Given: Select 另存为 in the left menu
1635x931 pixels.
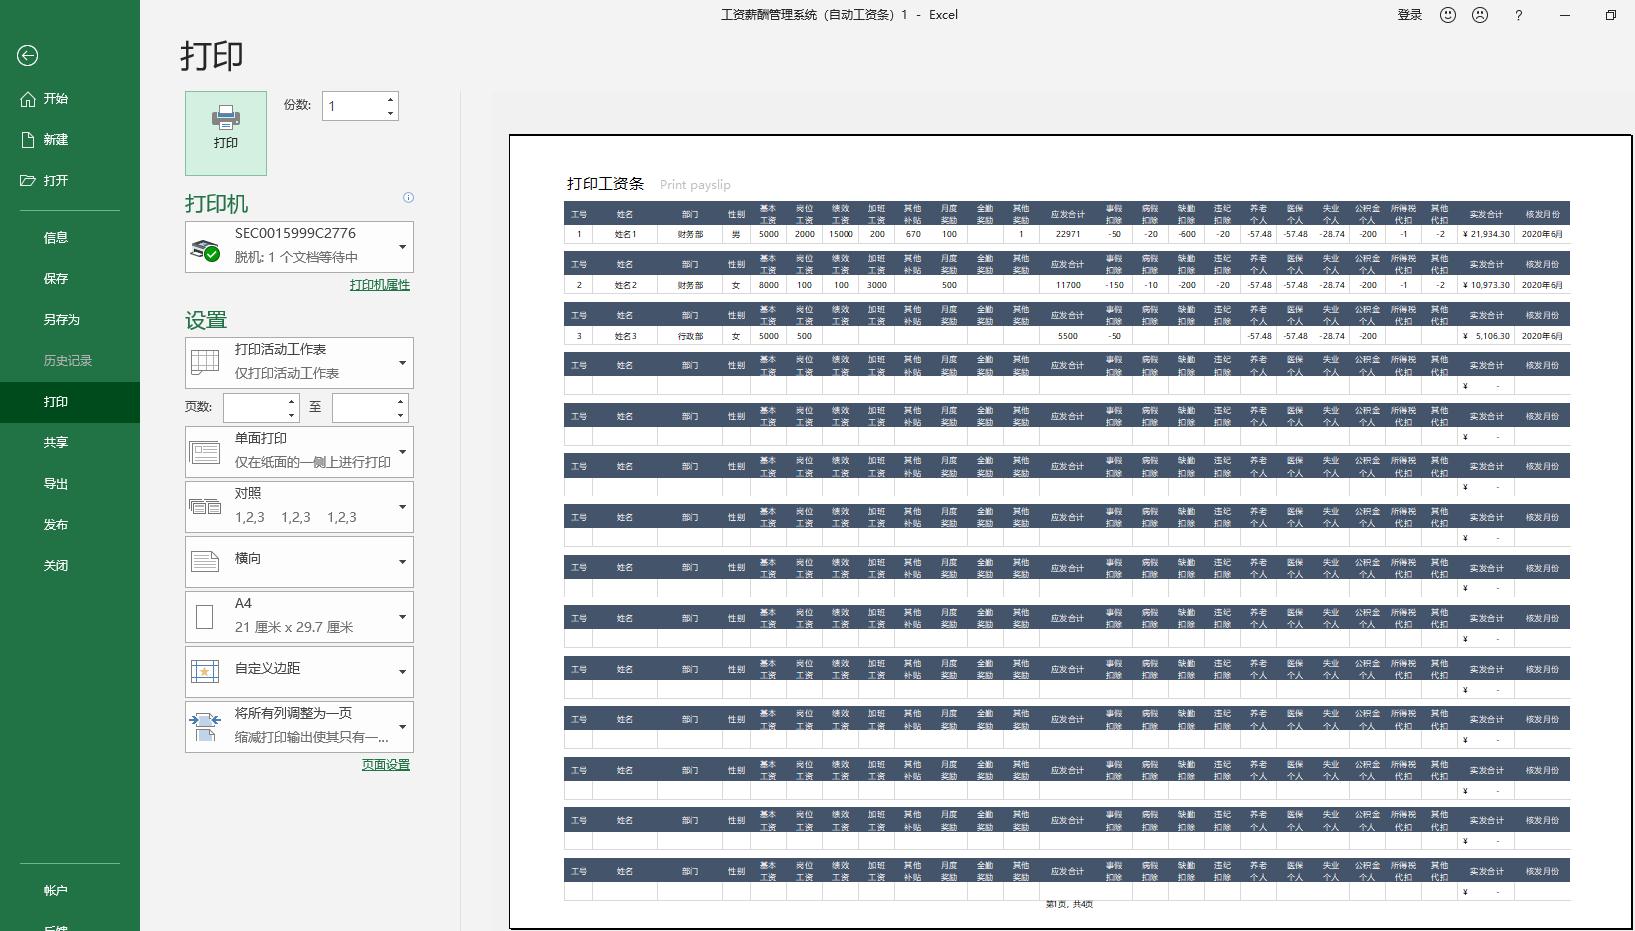Looking at the screenshot, I should coord(61,320).
